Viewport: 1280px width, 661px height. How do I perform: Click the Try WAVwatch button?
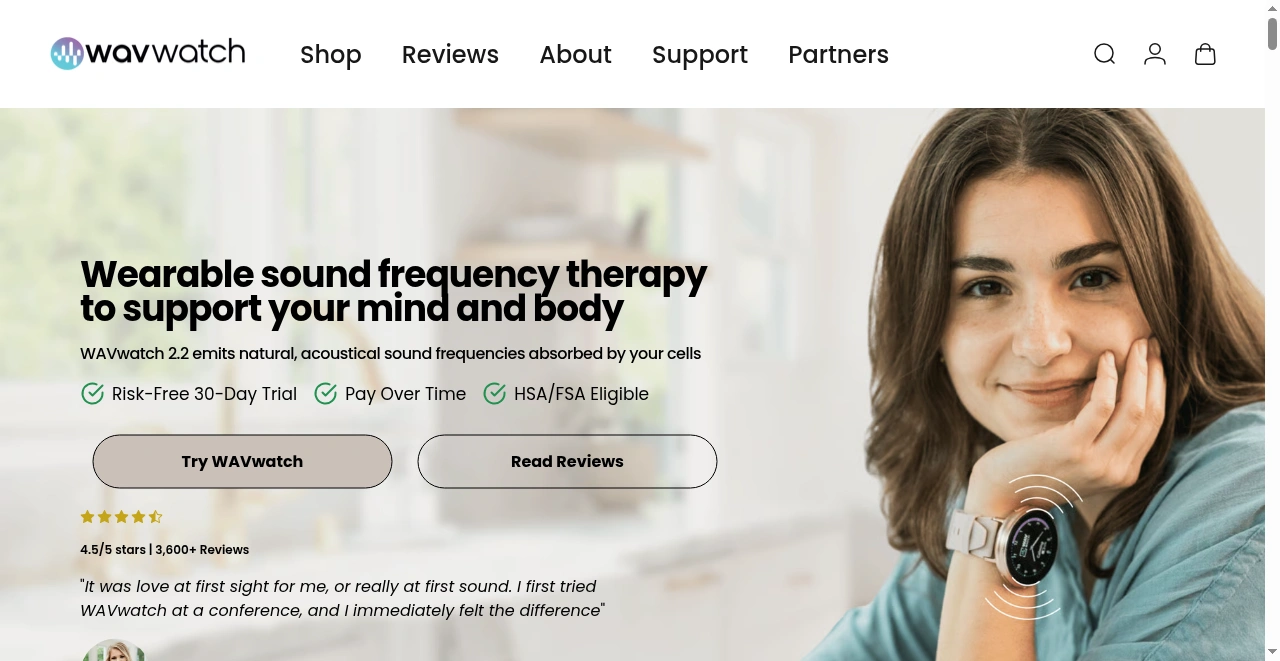(242, 461)
